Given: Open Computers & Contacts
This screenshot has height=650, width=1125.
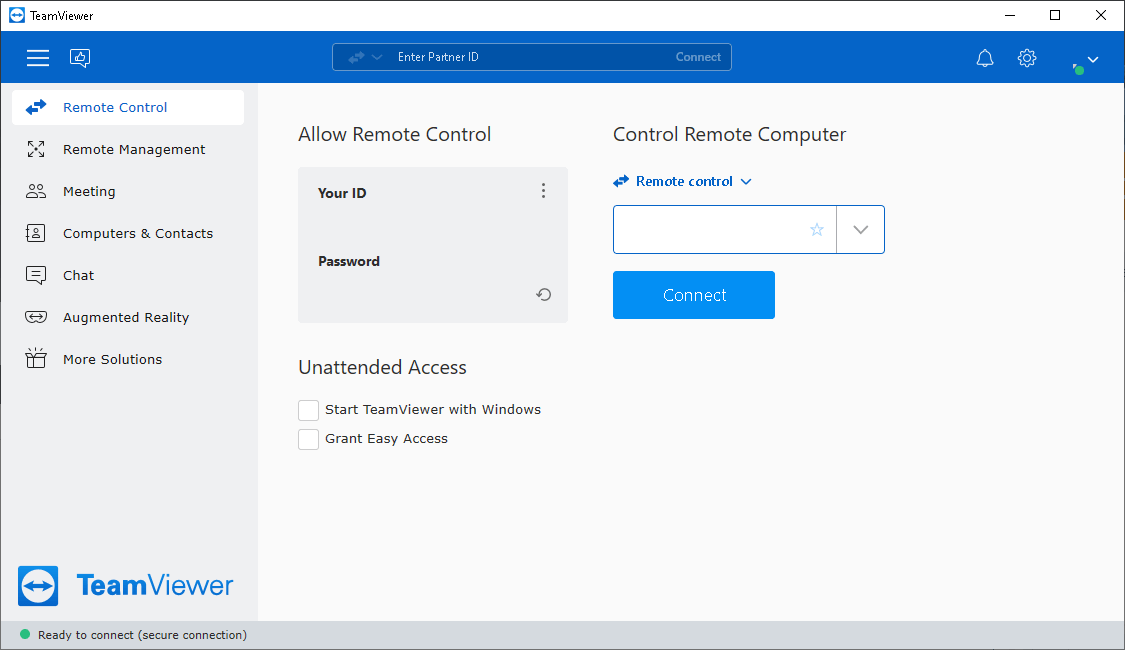Looking at the screenshot, I should click(x=128, y=233).
